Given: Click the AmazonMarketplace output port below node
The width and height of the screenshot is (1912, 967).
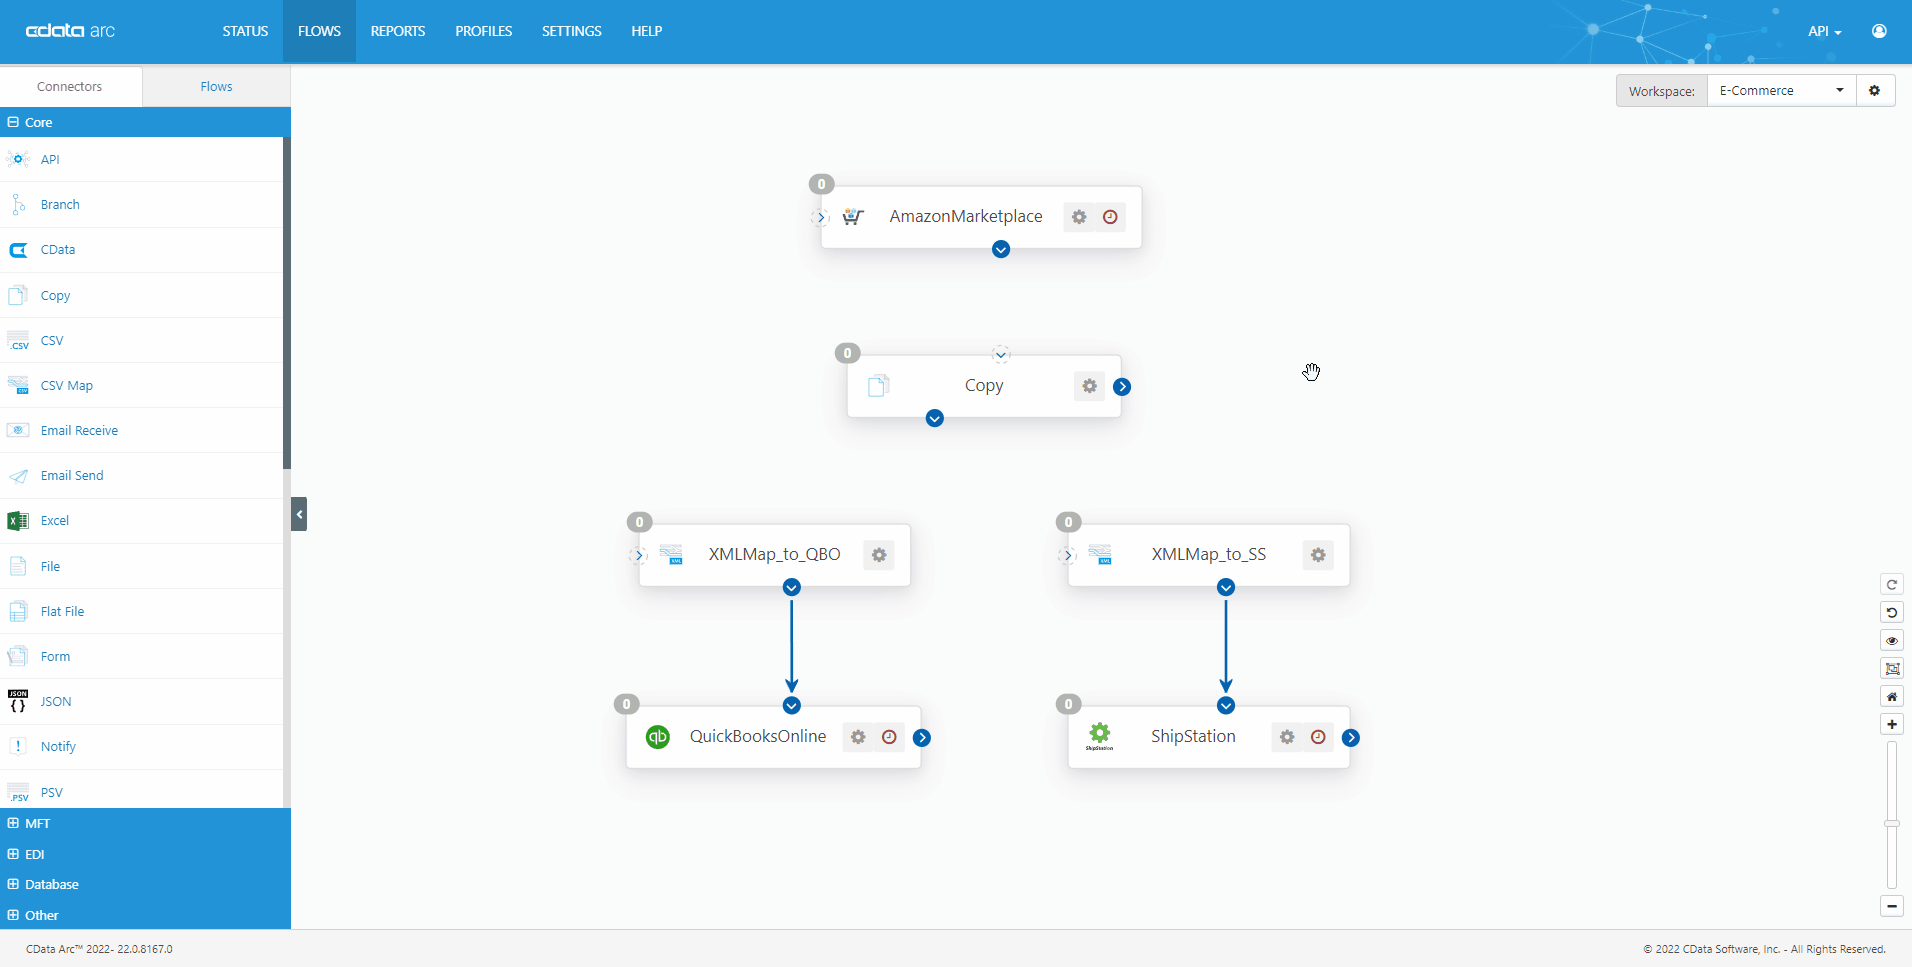Looking at the screenshot, I should click(x=1001, y=249).
